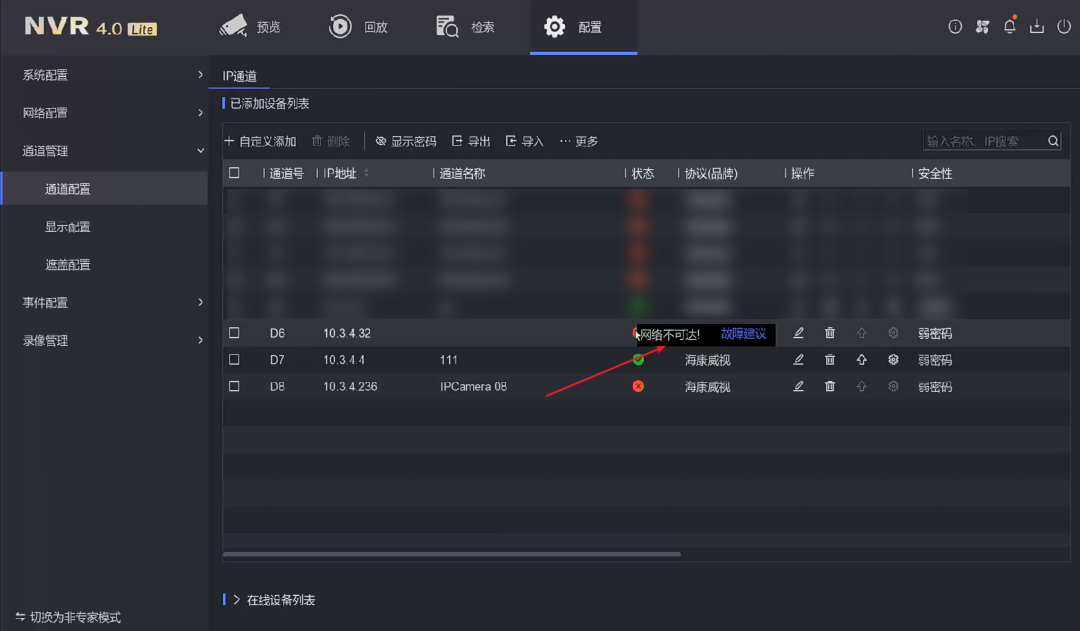Delete channel D7 using its trash icon
The image size is (1080, 631).
pos(829,360)
